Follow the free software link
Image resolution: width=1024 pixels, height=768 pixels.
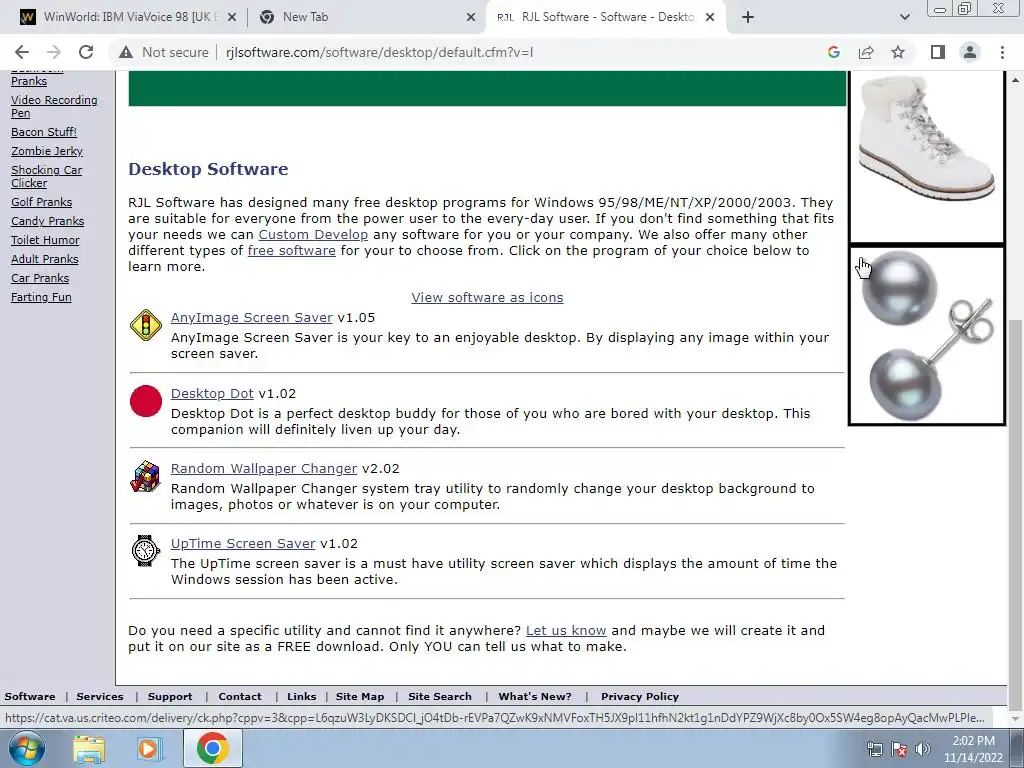click(x=291, y=251)
